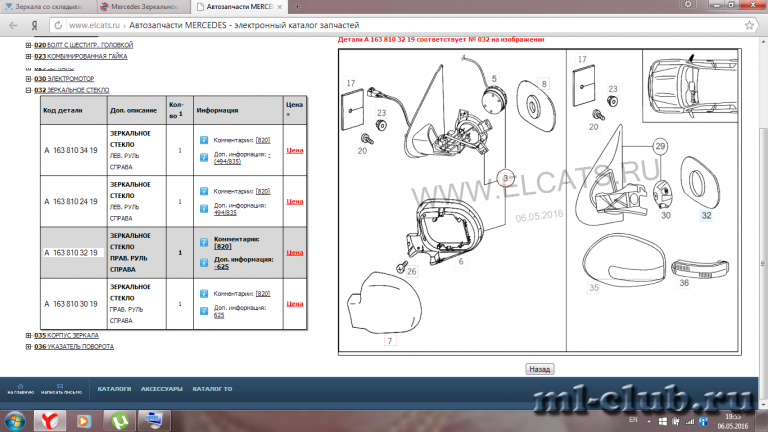Click the elcats.ru address bar

coord(402,25)
